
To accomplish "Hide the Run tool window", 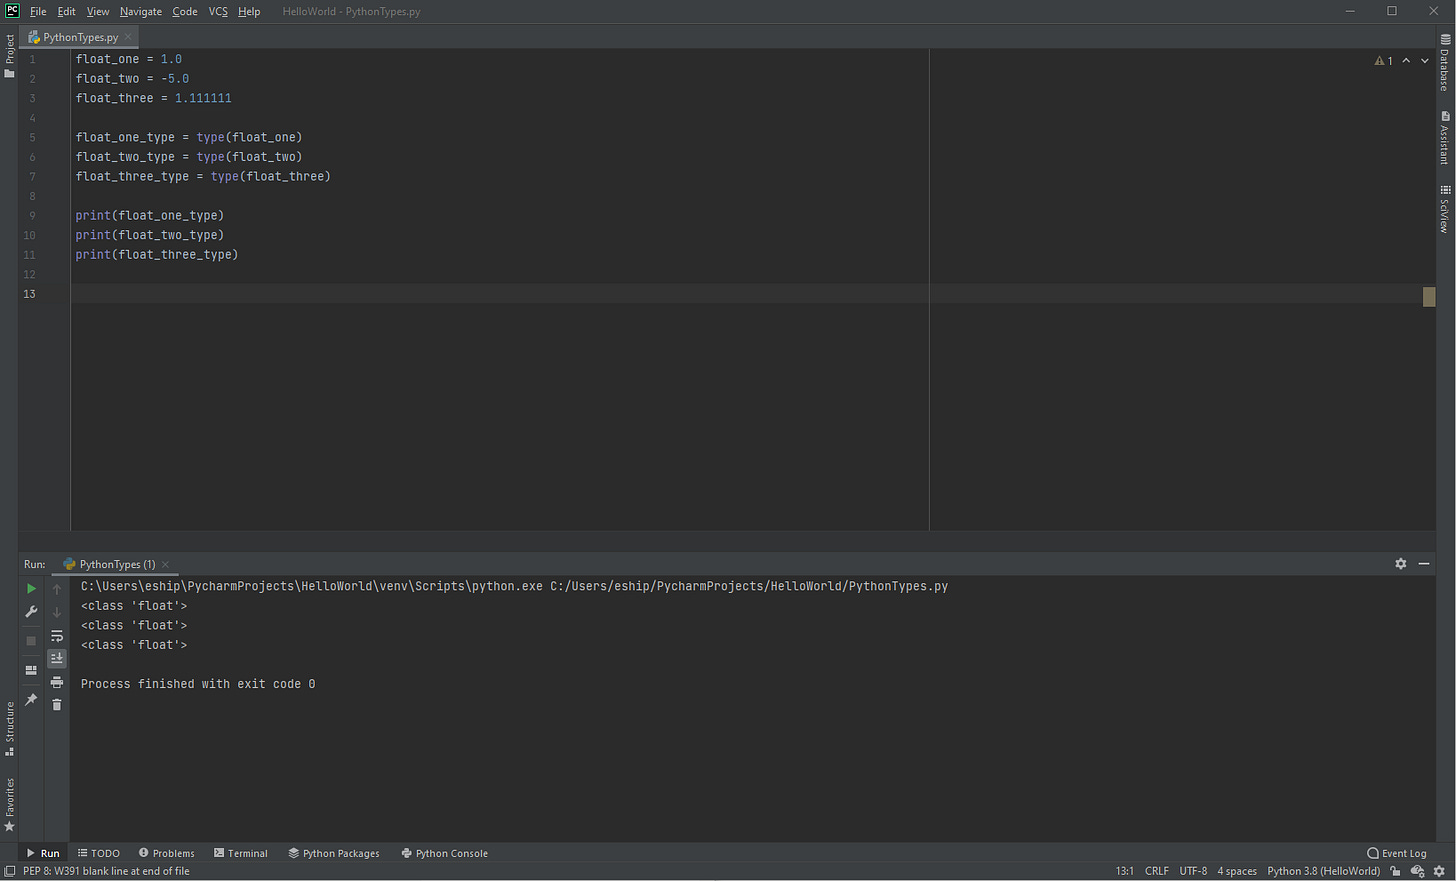I will 1424,564.
